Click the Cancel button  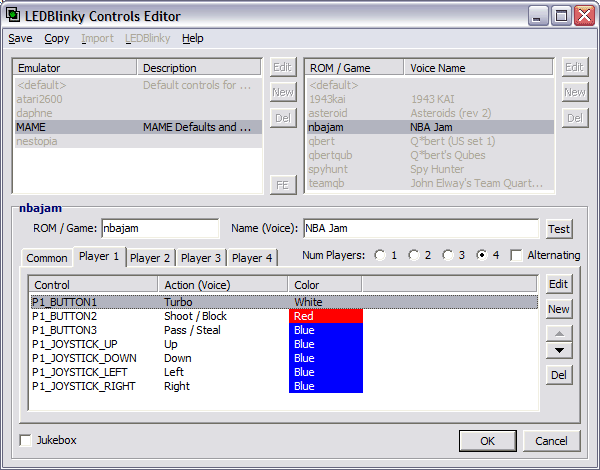click(x=551, y=441)
